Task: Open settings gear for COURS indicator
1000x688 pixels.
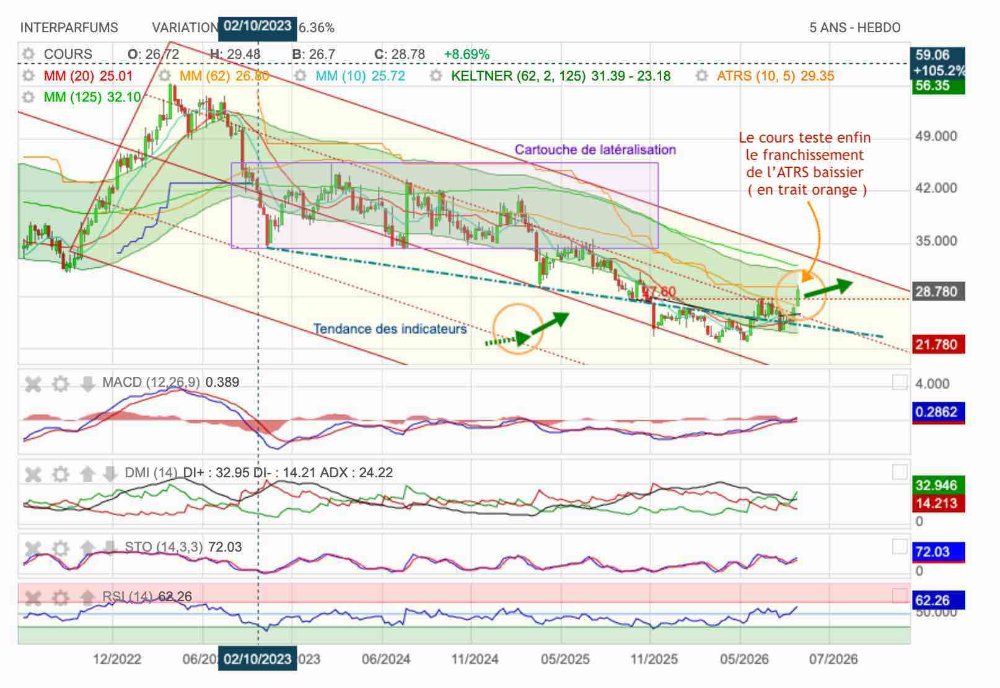Action: click(28, 54)
